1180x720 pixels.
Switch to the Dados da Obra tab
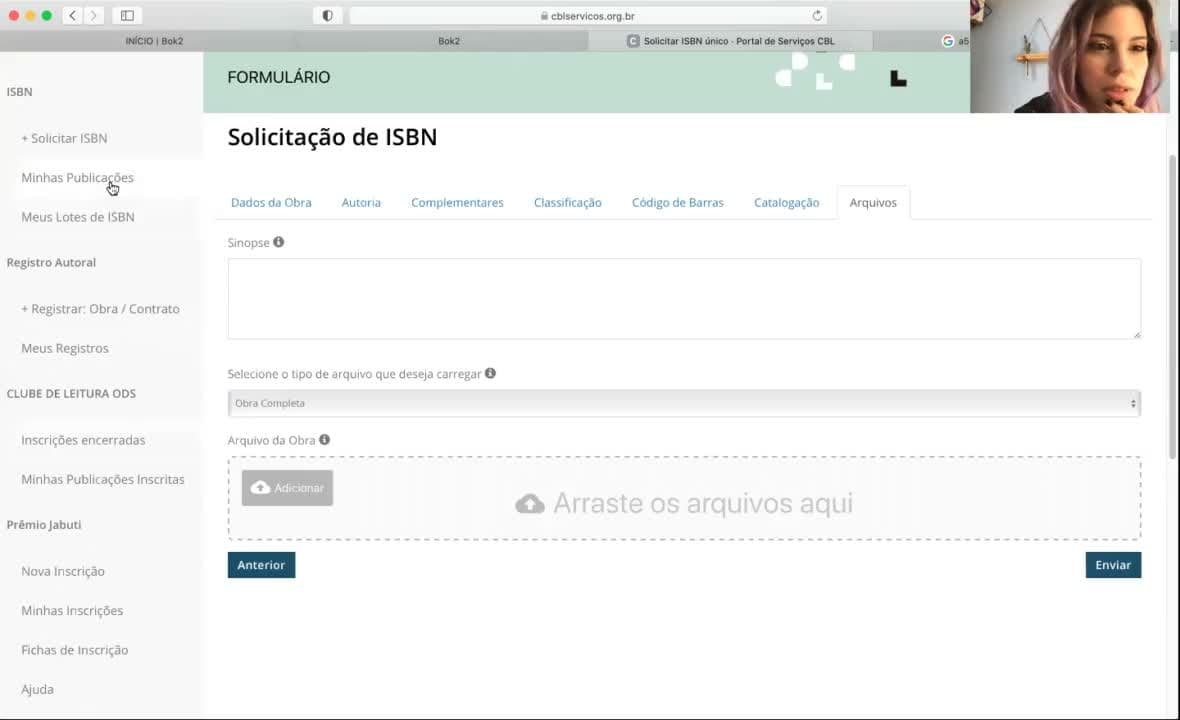(x=271, y=202)
